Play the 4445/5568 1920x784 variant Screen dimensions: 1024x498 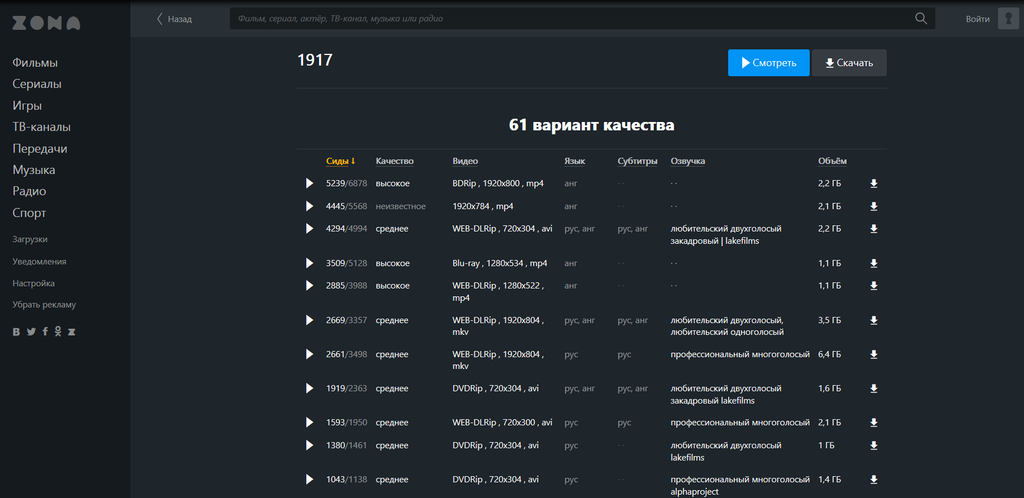(310, 206)
